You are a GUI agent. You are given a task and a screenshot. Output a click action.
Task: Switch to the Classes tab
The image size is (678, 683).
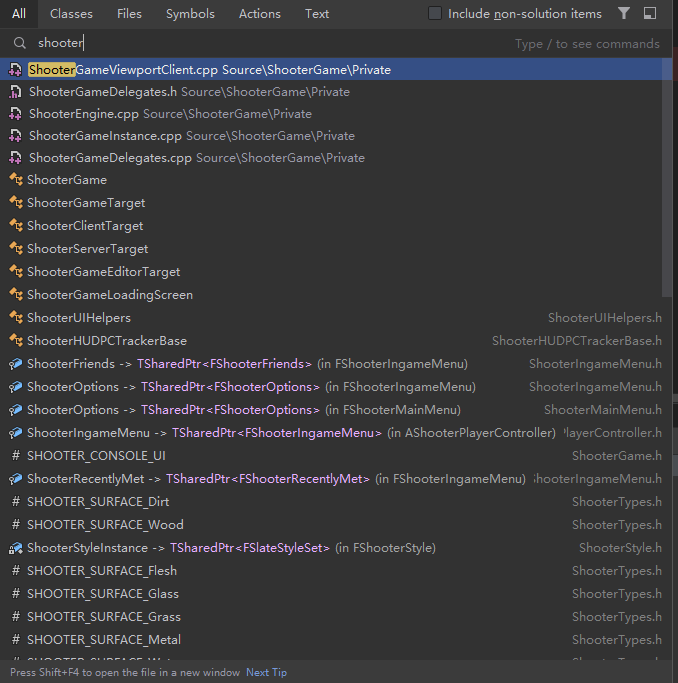[71, 14]
